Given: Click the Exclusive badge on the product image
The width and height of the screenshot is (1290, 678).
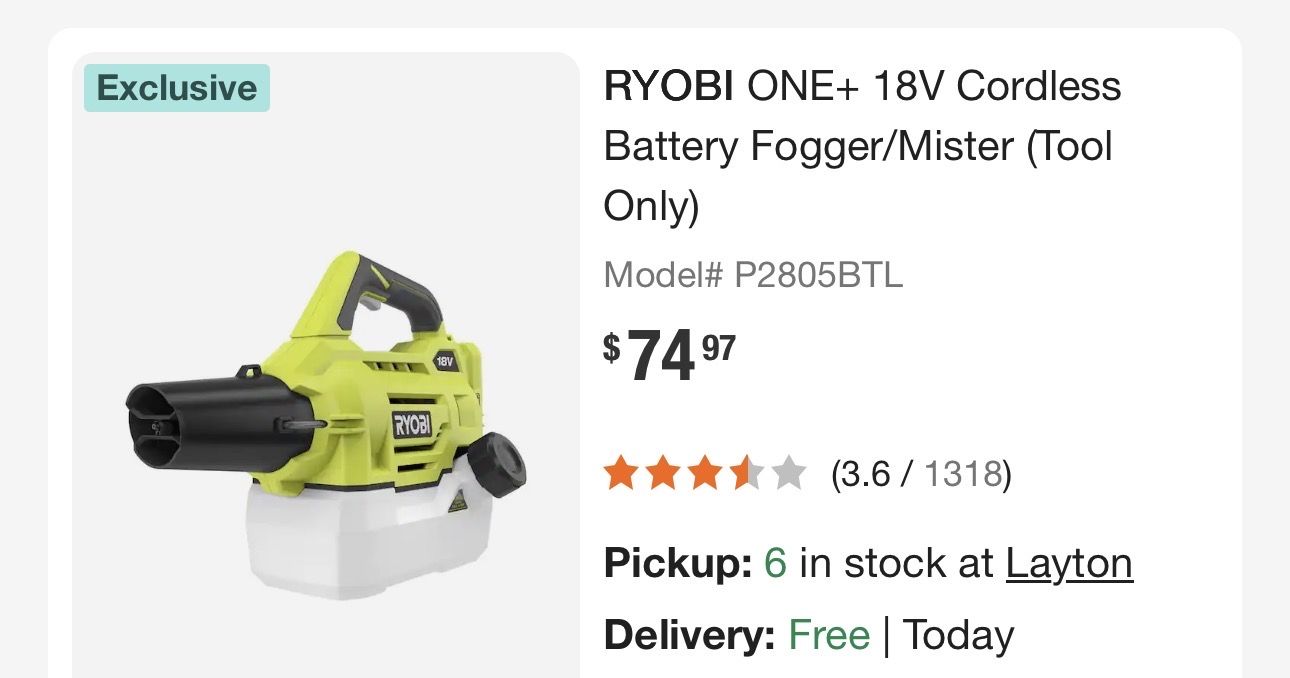Looking at the screenshot, I should click(x=177, y=88).
